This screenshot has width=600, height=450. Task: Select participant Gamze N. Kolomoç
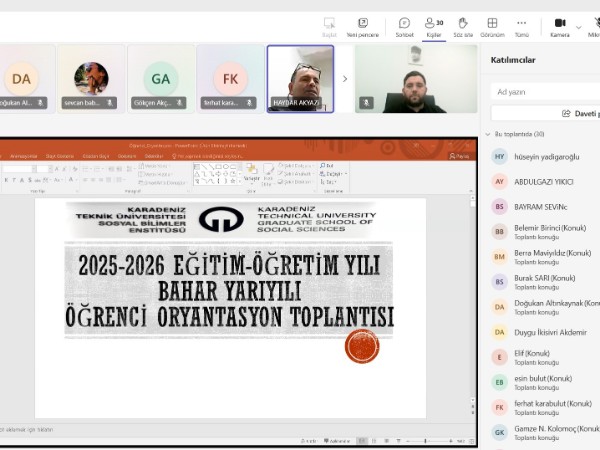(545, 432)
